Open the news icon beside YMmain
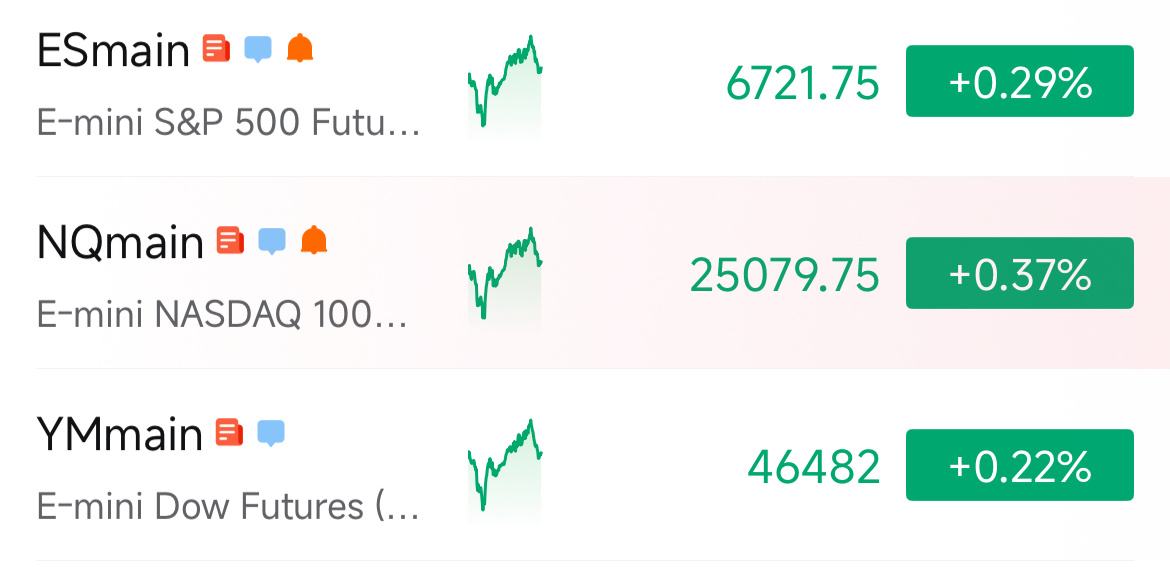The height and width of the screenshot is (567, 1170). (x=230, y=433)
